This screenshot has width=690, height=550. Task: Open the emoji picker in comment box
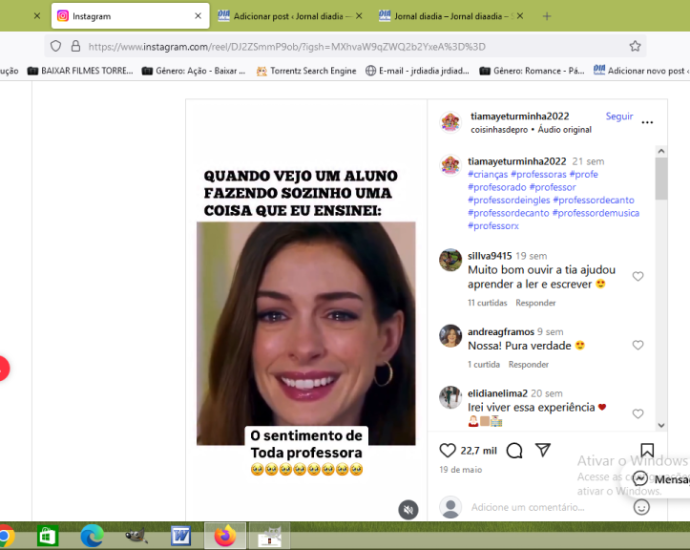(642, 507)
